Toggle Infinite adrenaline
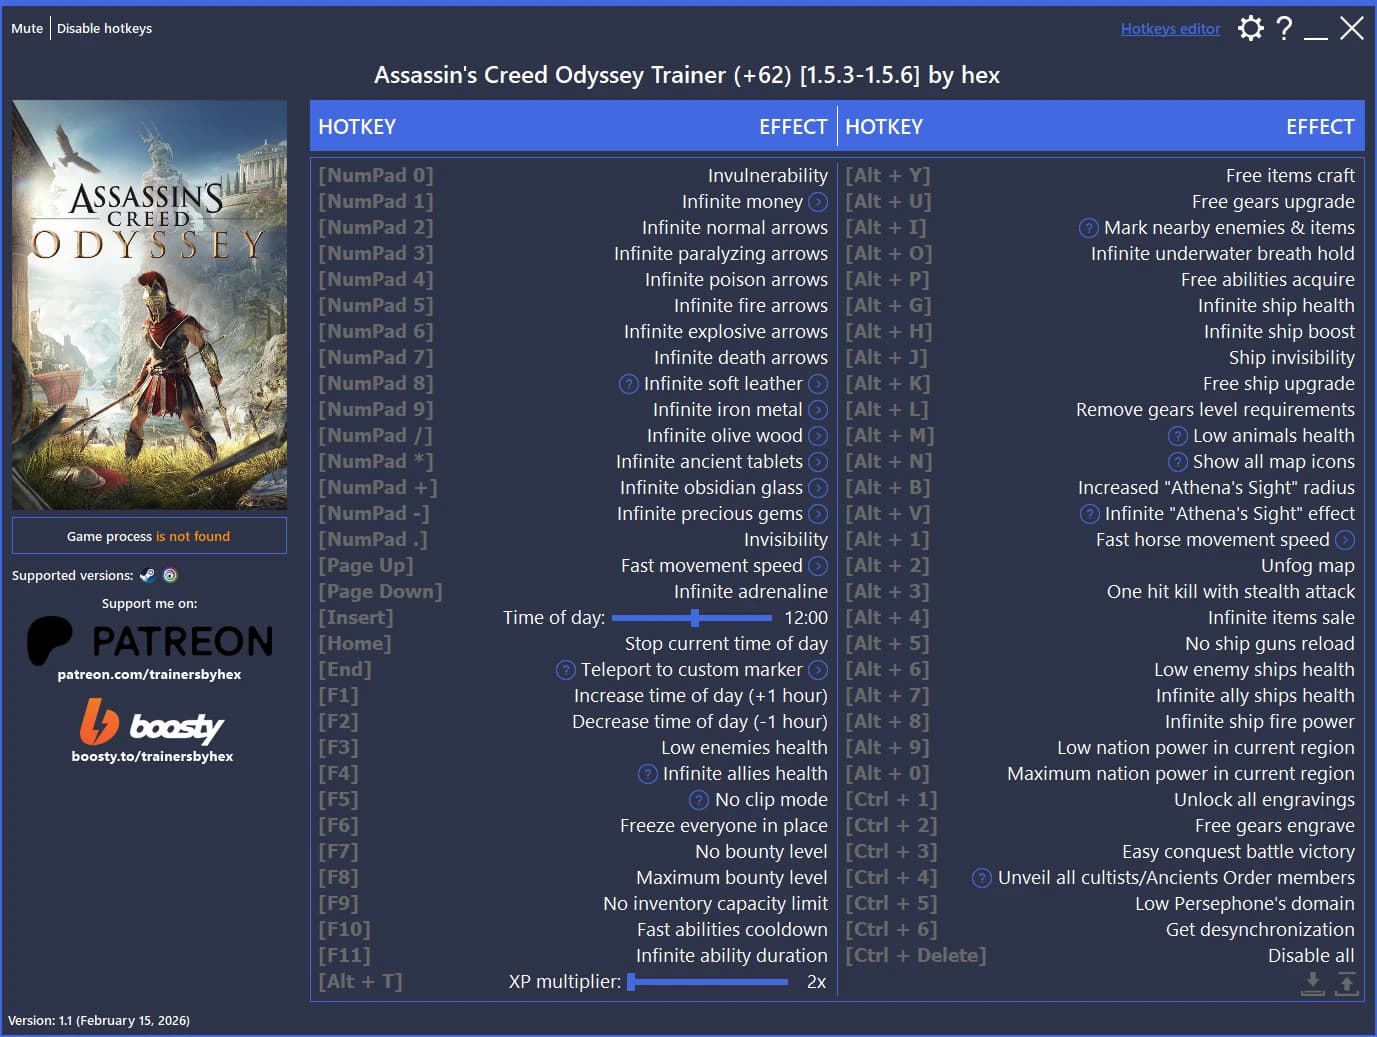The height and width of the screenshot is (1037, 1377). [x=751, y=592]
